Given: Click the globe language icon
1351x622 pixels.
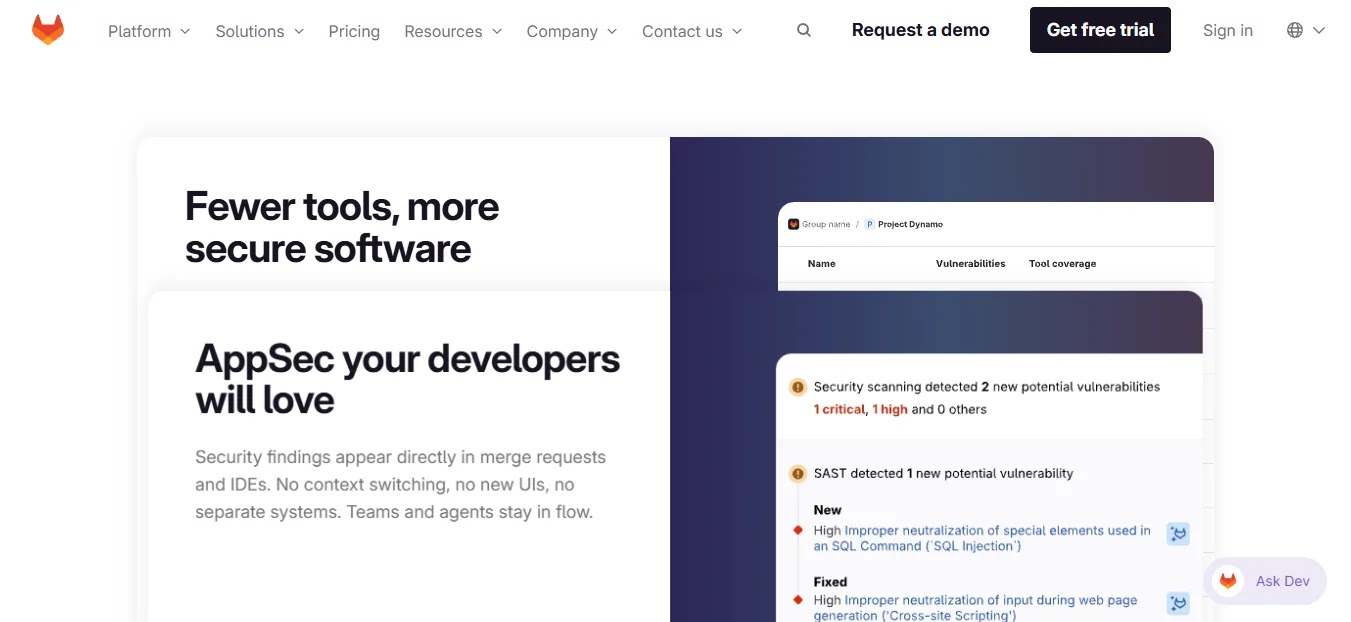Looking at the screenshot, I should pos(1295,30).
